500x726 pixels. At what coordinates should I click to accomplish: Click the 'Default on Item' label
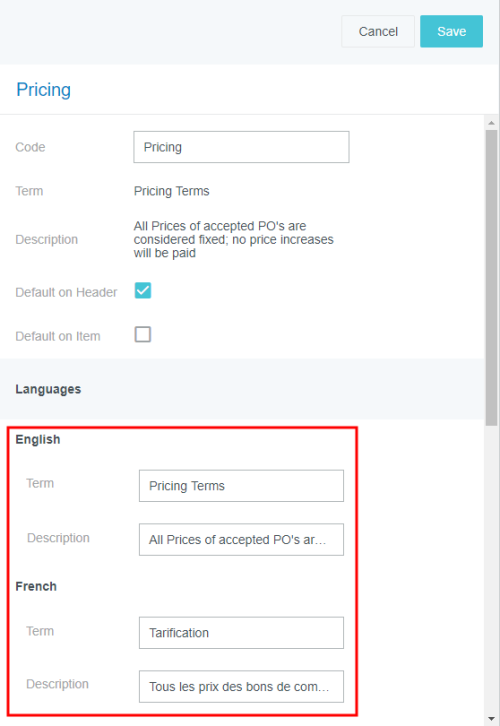[x=58, y=336]
